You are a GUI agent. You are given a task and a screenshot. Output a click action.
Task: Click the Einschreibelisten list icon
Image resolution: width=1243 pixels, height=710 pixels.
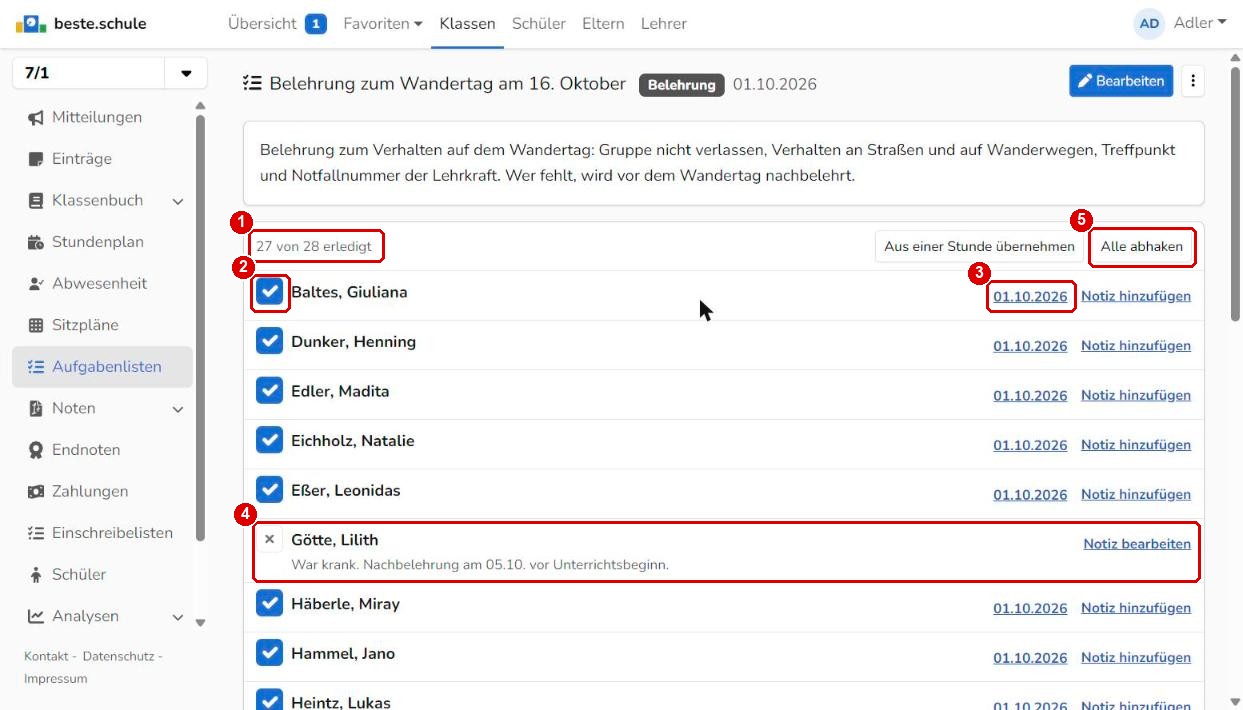(36, 533)
